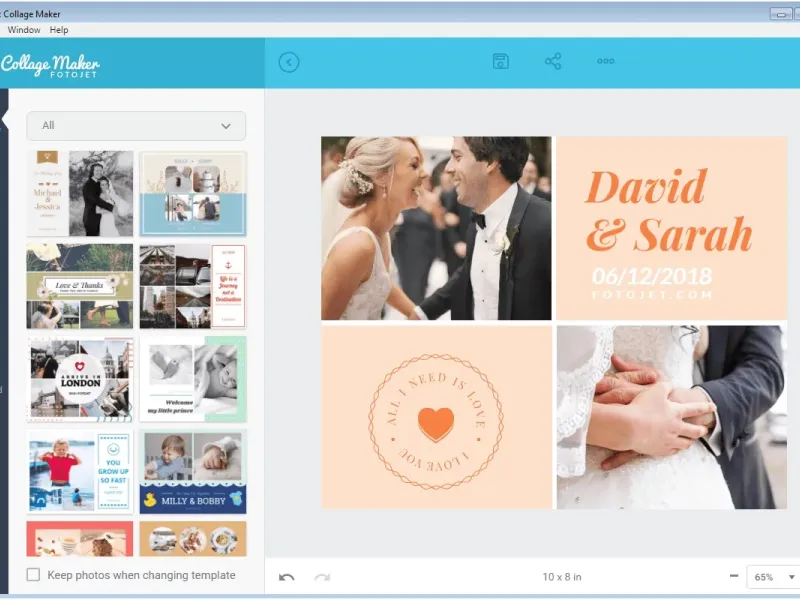Click the Collage Maker FotoJet logo

tap(50, 66)
